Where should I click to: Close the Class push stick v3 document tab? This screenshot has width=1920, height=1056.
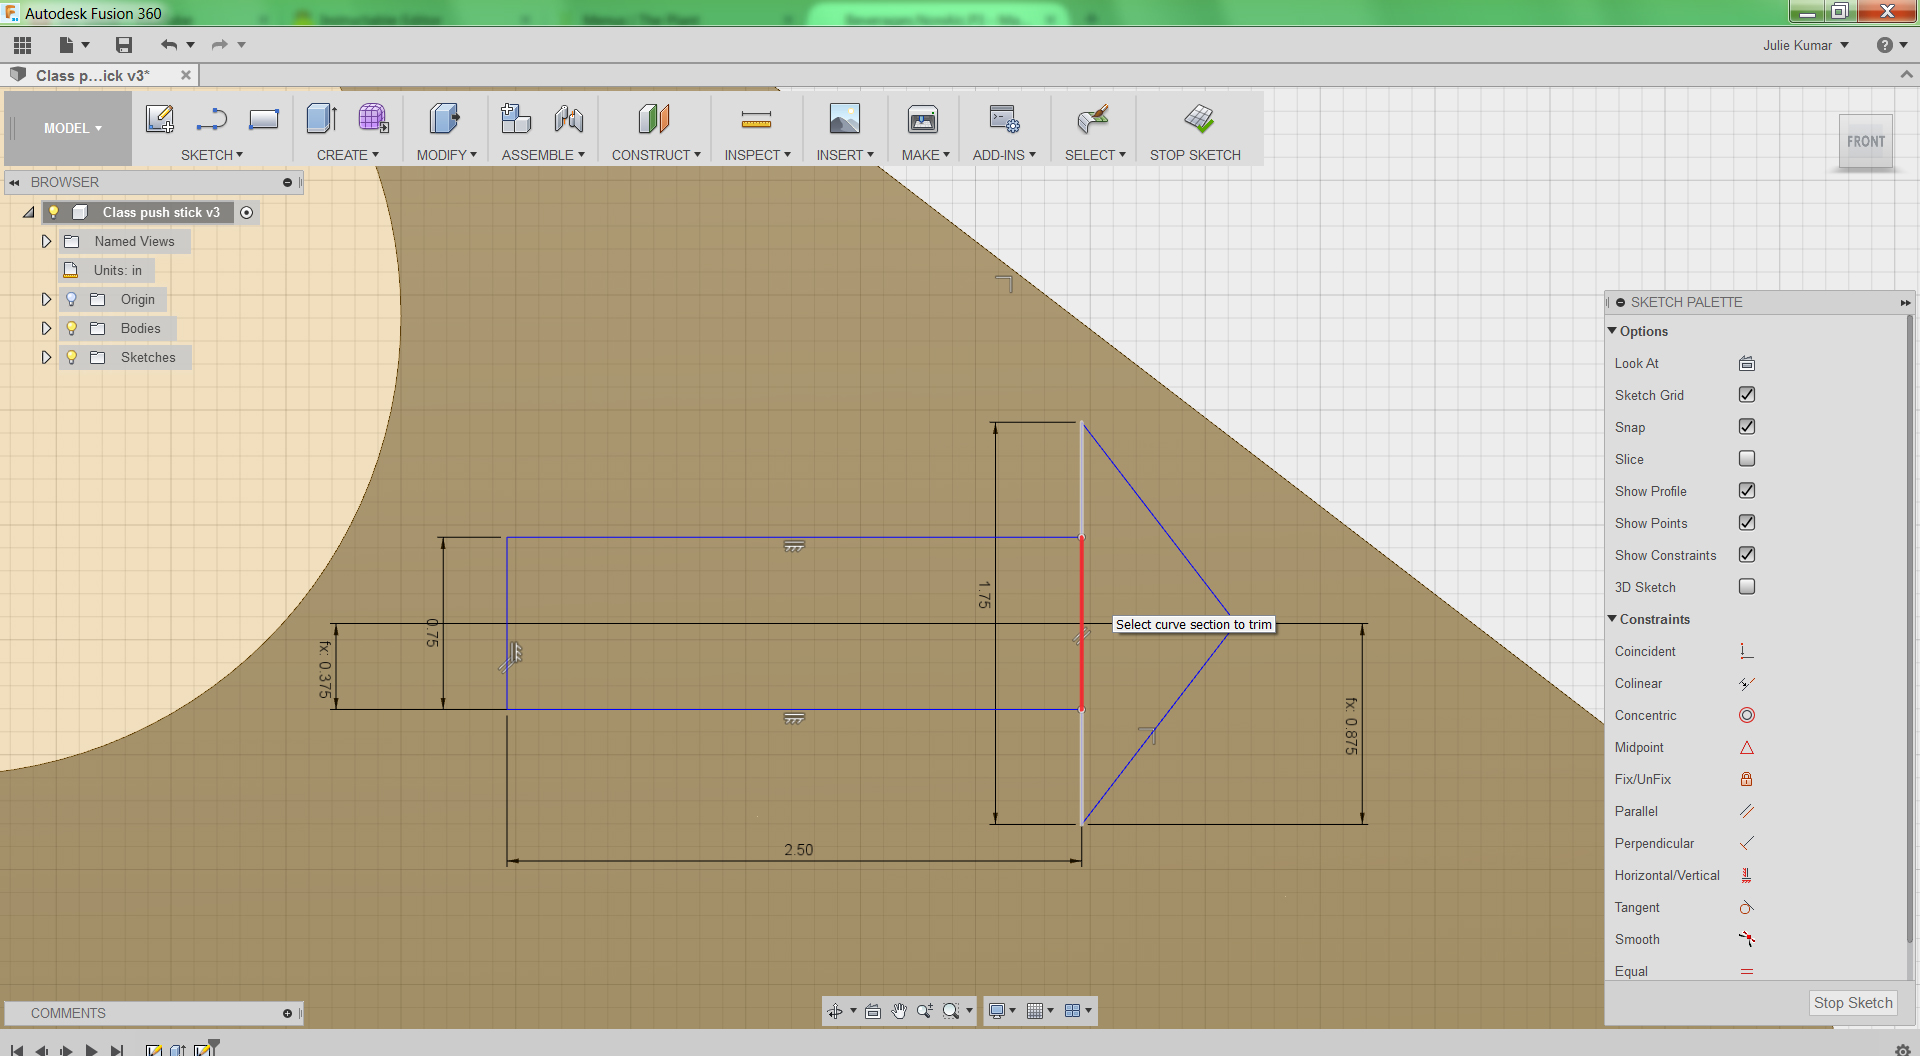coord(185,75)
